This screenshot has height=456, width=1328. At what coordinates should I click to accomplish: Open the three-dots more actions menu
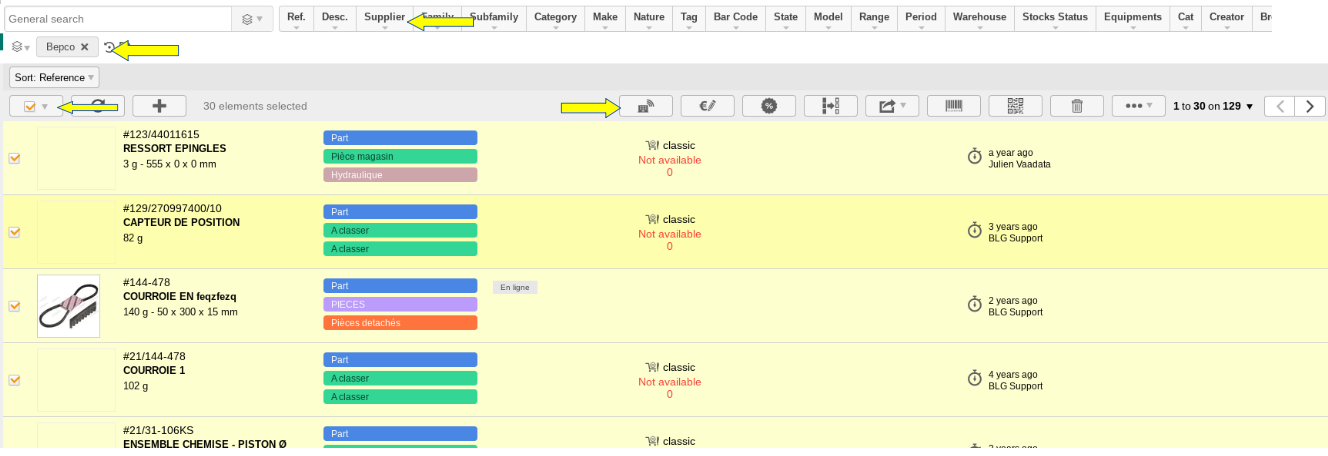tap(1139, 106)
